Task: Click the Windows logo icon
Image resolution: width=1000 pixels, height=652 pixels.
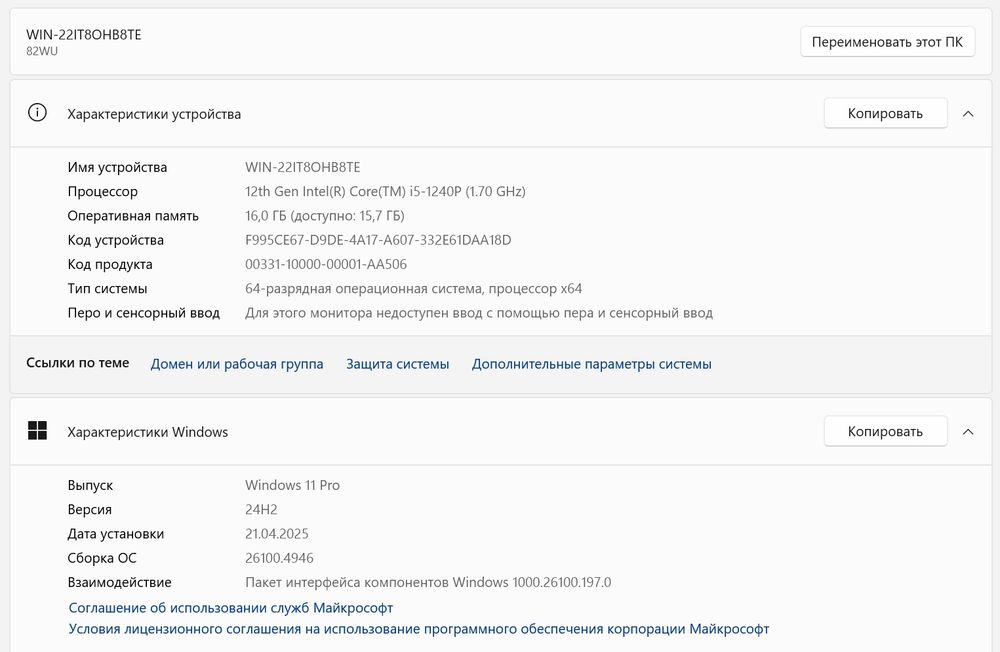Action: coord(38,431)
